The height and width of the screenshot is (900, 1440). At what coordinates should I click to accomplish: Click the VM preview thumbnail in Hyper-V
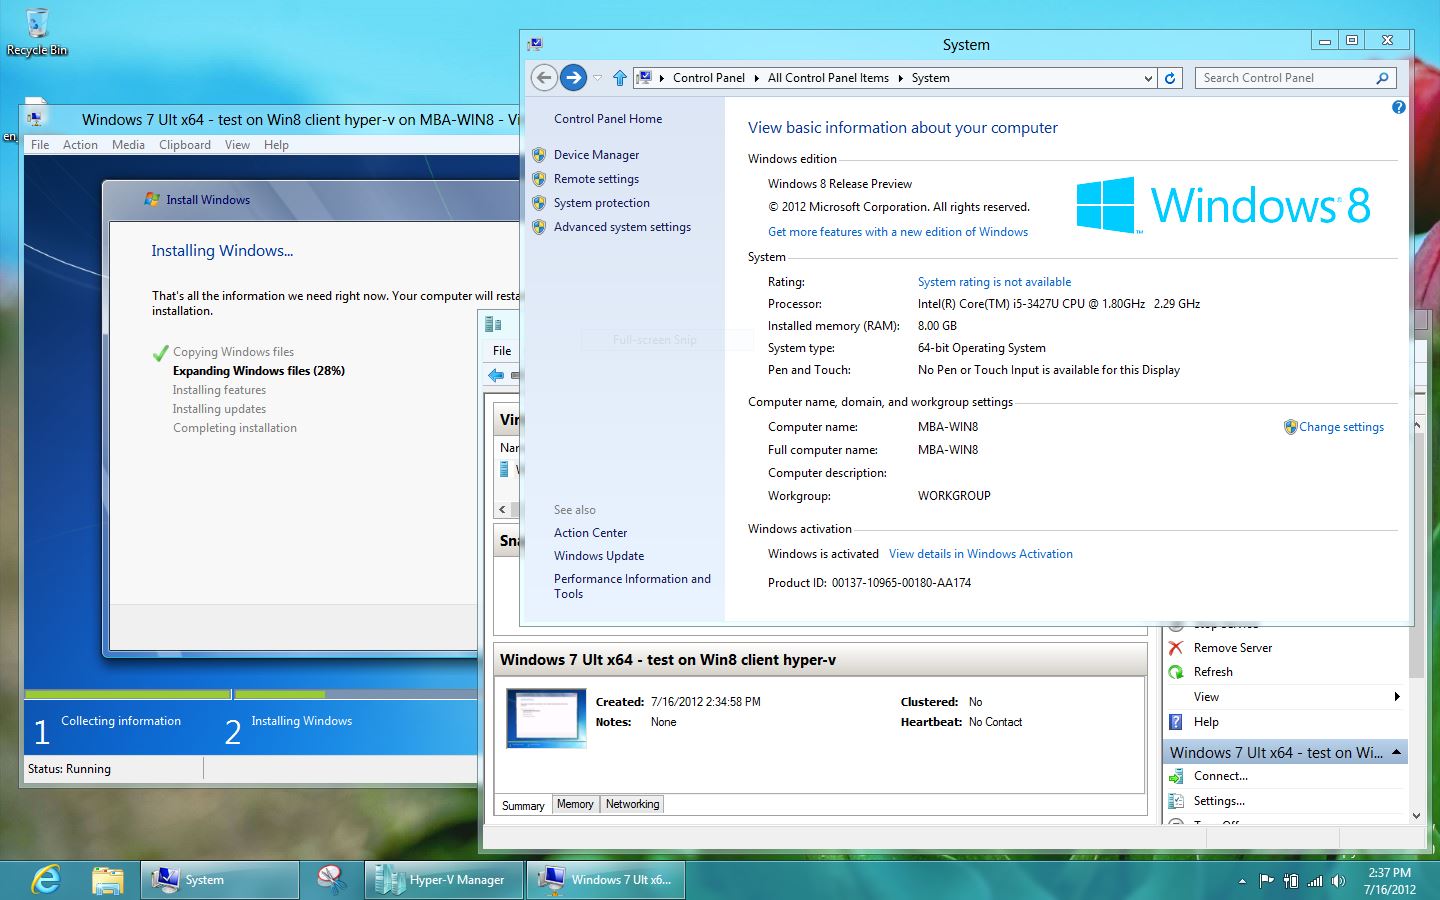point(546,718)
